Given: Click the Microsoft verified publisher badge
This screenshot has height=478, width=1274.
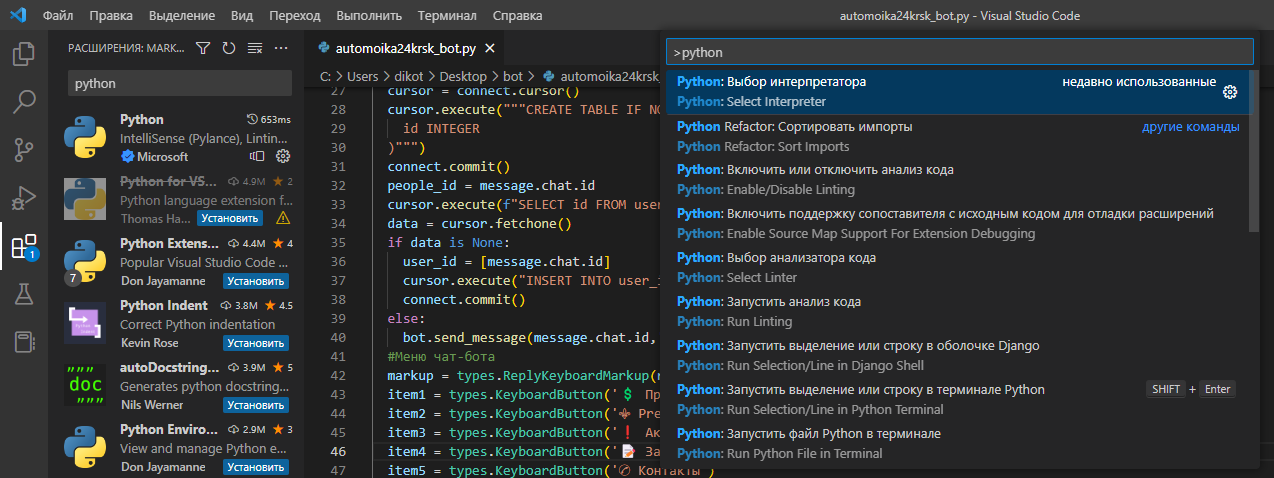Looking at the screenshot, I should point(127,157).
